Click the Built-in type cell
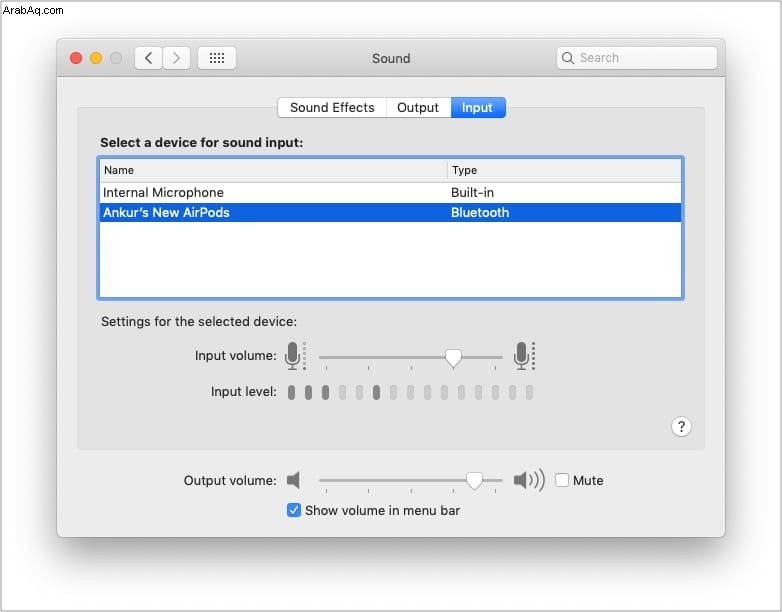This screenshot has width=782, height=612. click(x=472, y=193)
